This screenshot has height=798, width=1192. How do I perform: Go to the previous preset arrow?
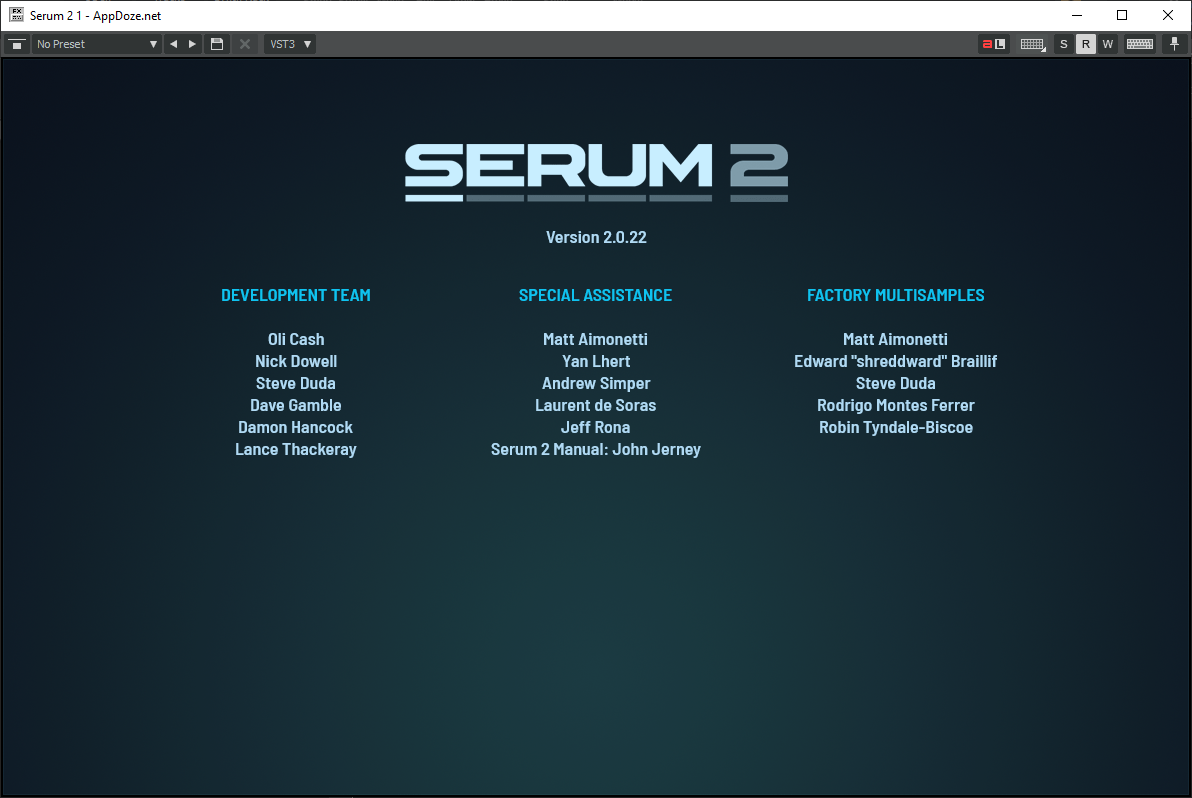[x=173, y=44]
